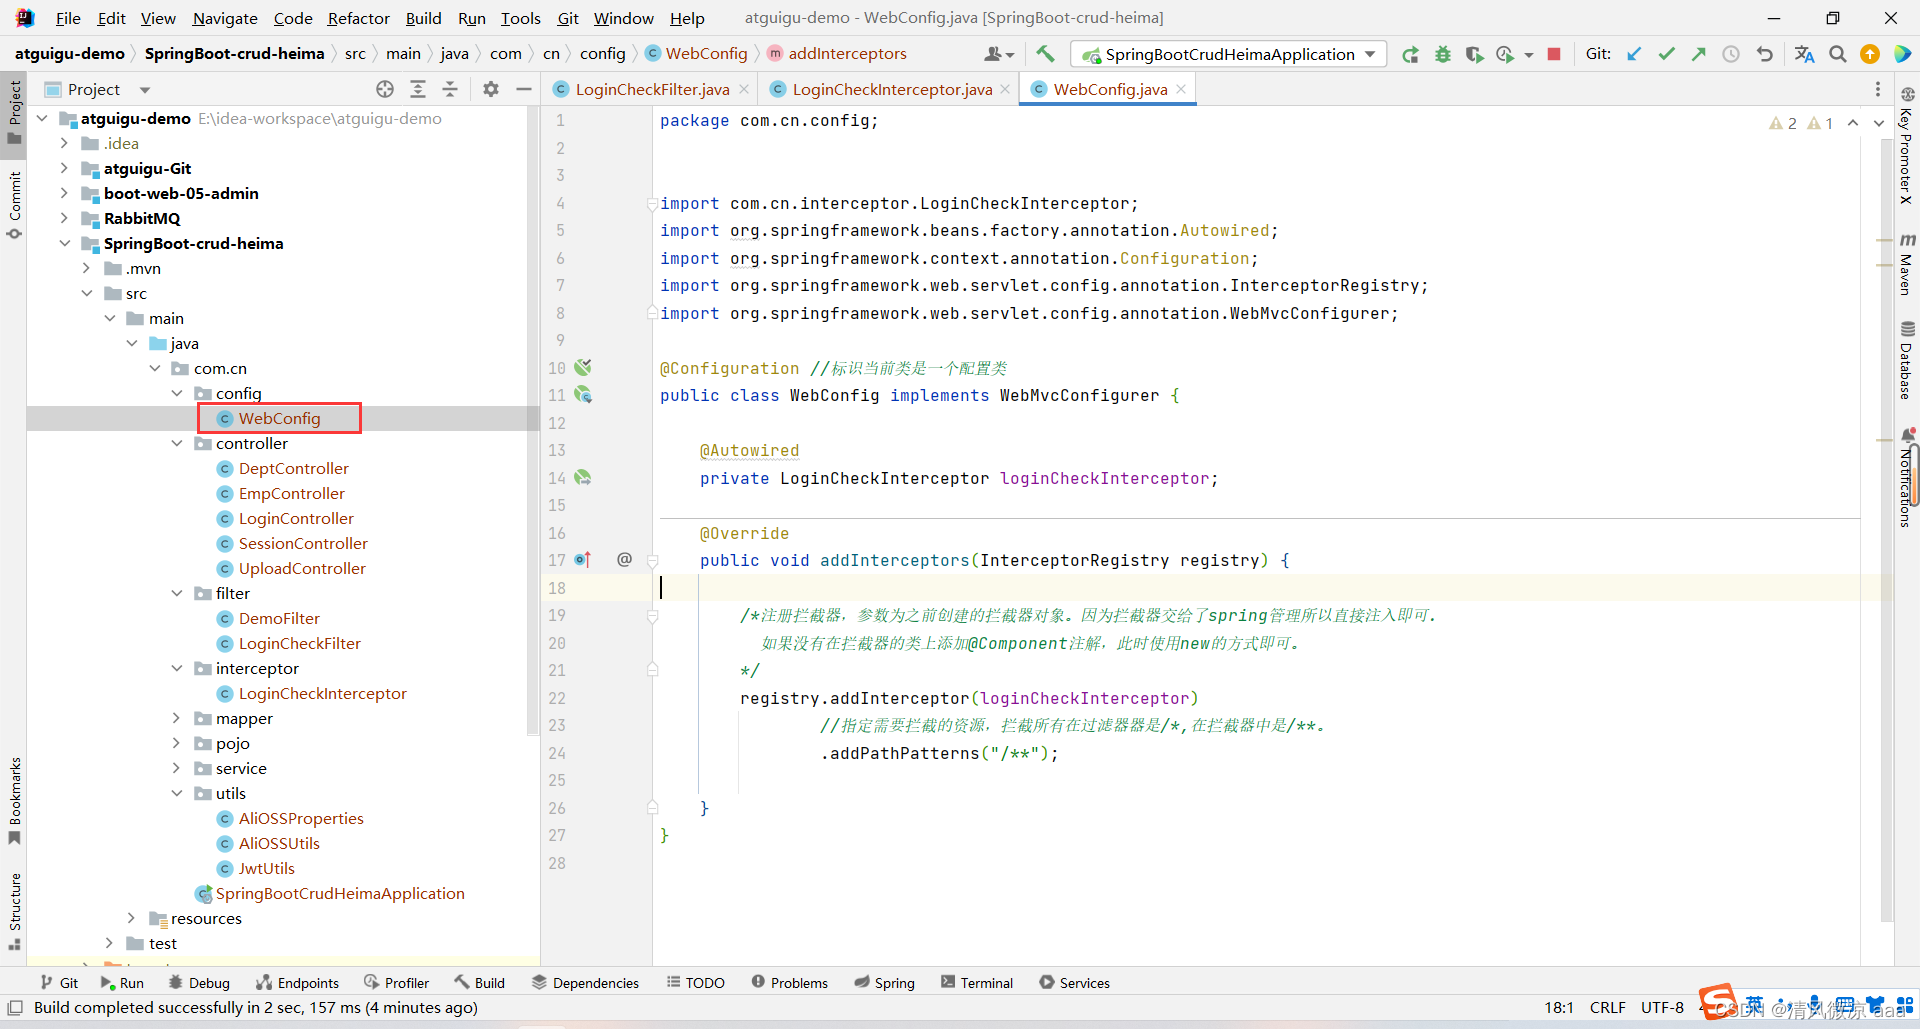The height and width of the screenshot is (1029, 1920).
Task: Stop the running application red square
Action: click(1554, 54)
